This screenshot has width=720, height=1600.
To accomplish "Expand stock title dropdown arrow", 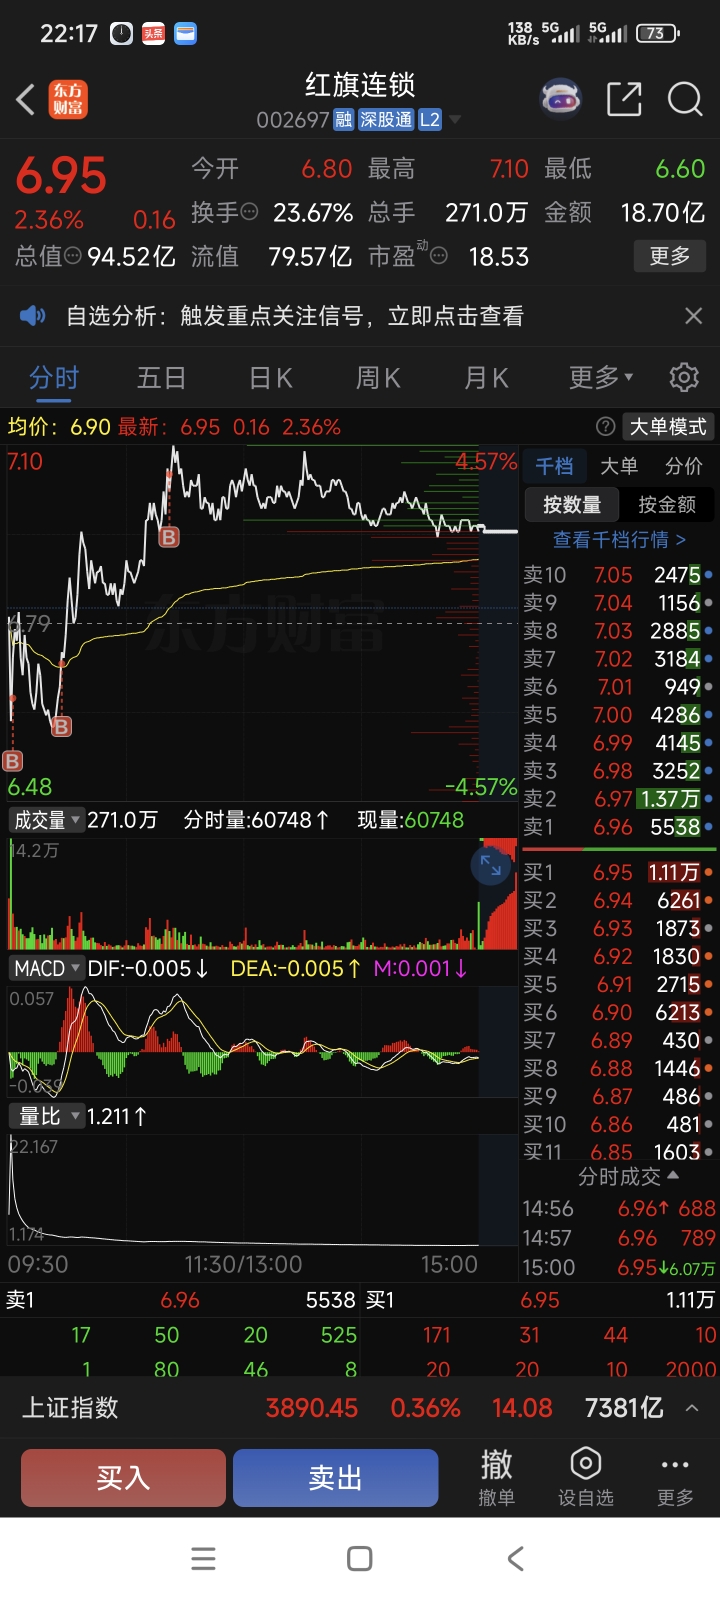I will point(455,120).
